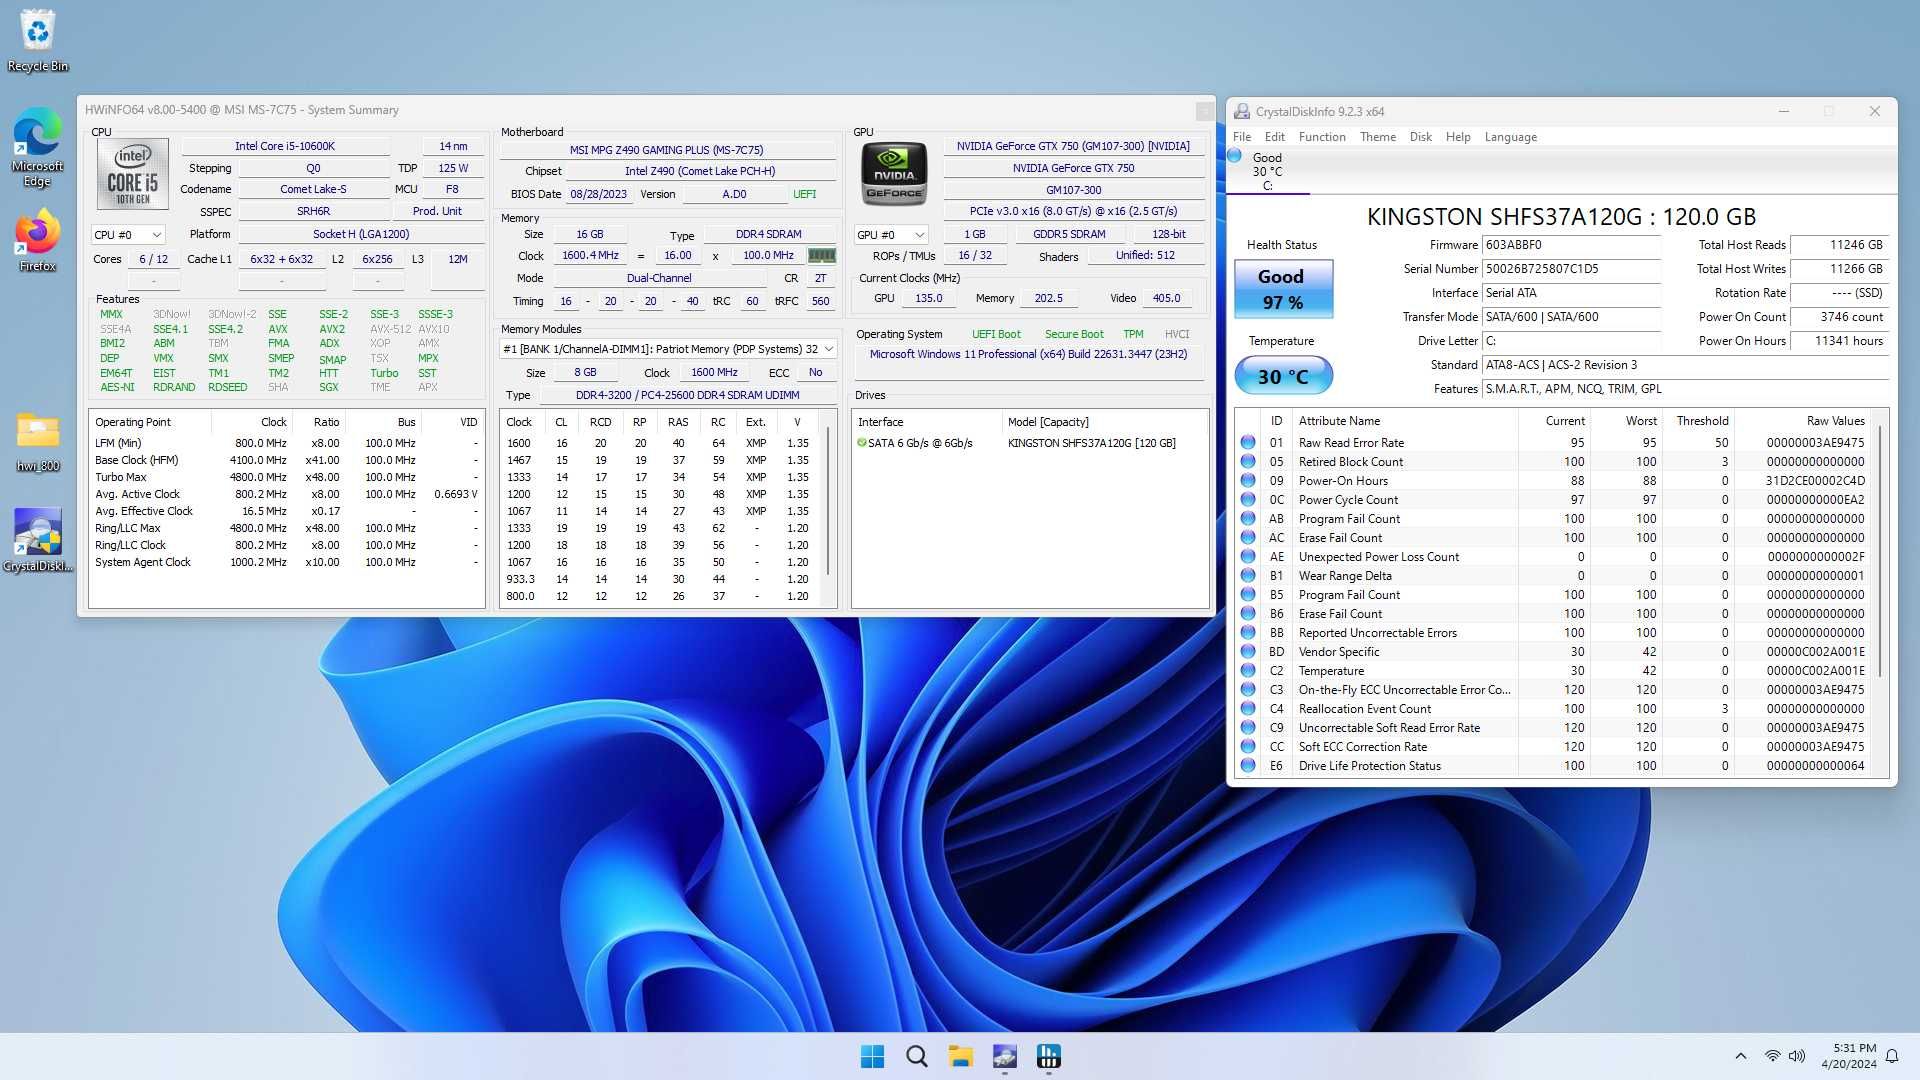This screenshot has width=1920, height=1080.
Task: Open the clock and date in the taskbar
Action: point(1849,1056)
